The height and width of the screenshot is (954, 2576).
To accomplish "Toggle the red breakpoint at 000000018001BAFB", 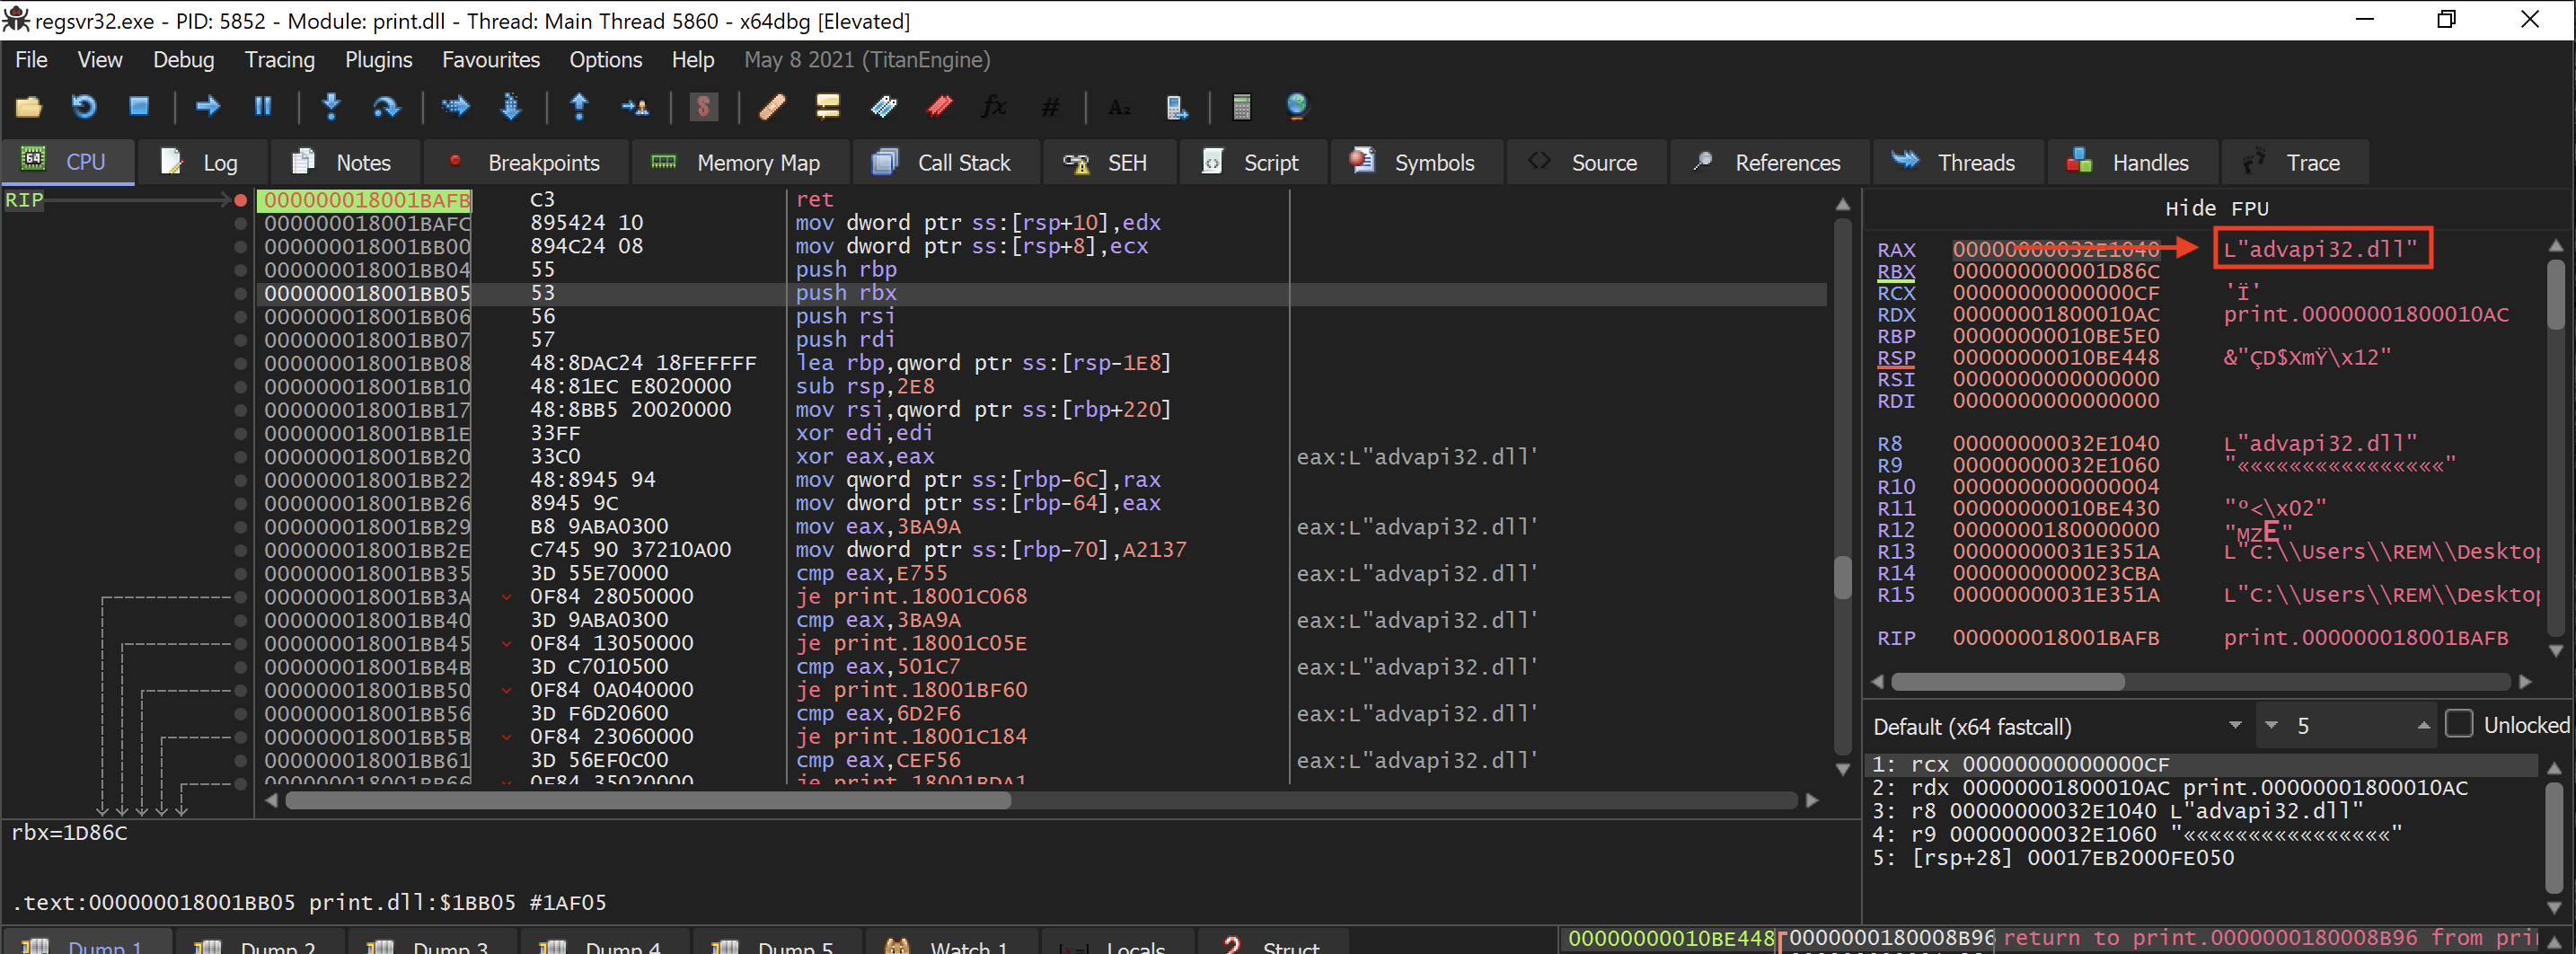I will (x=240, y=200).
